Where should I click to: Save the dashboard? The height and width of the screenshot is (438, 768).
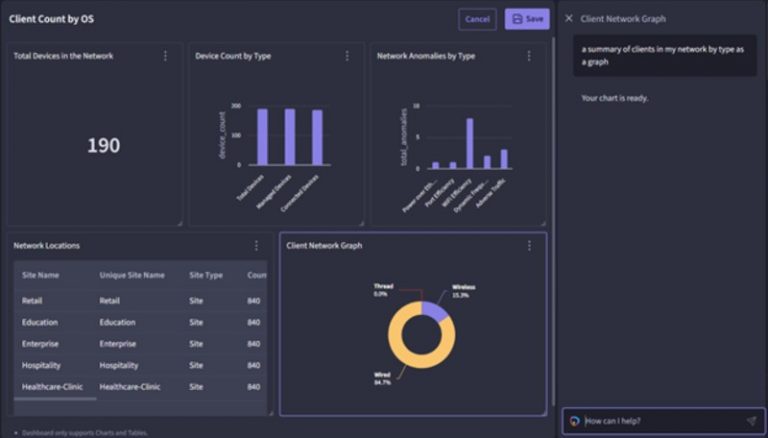527,19
